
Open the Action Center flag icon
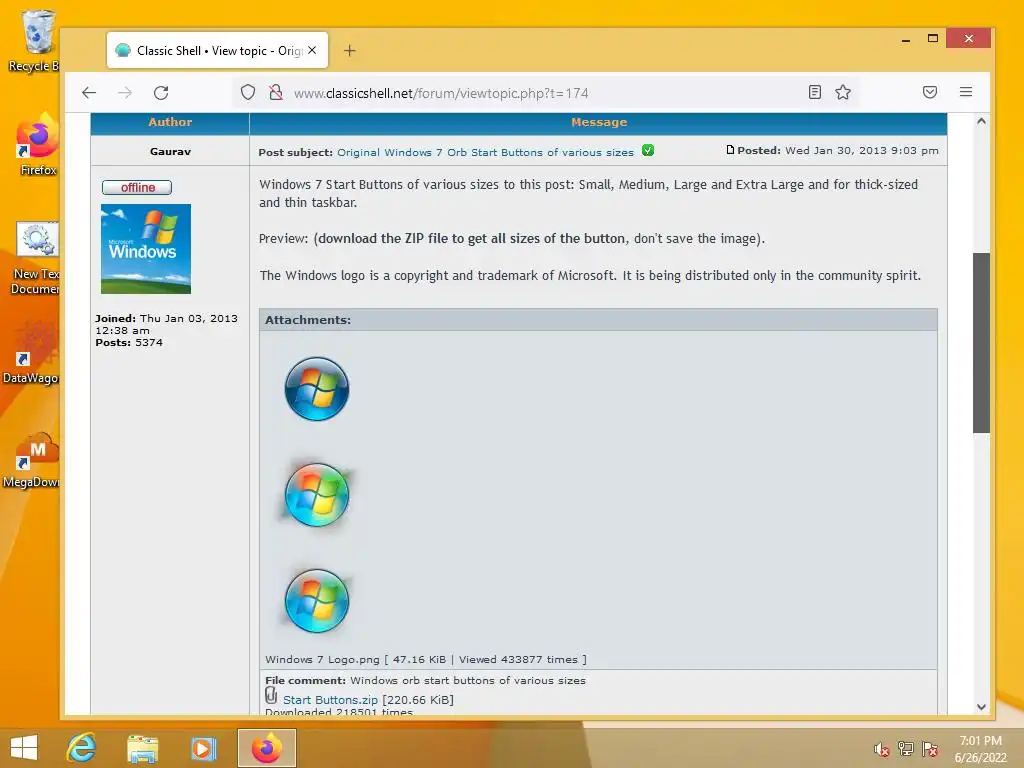click(x=930, y=749)
